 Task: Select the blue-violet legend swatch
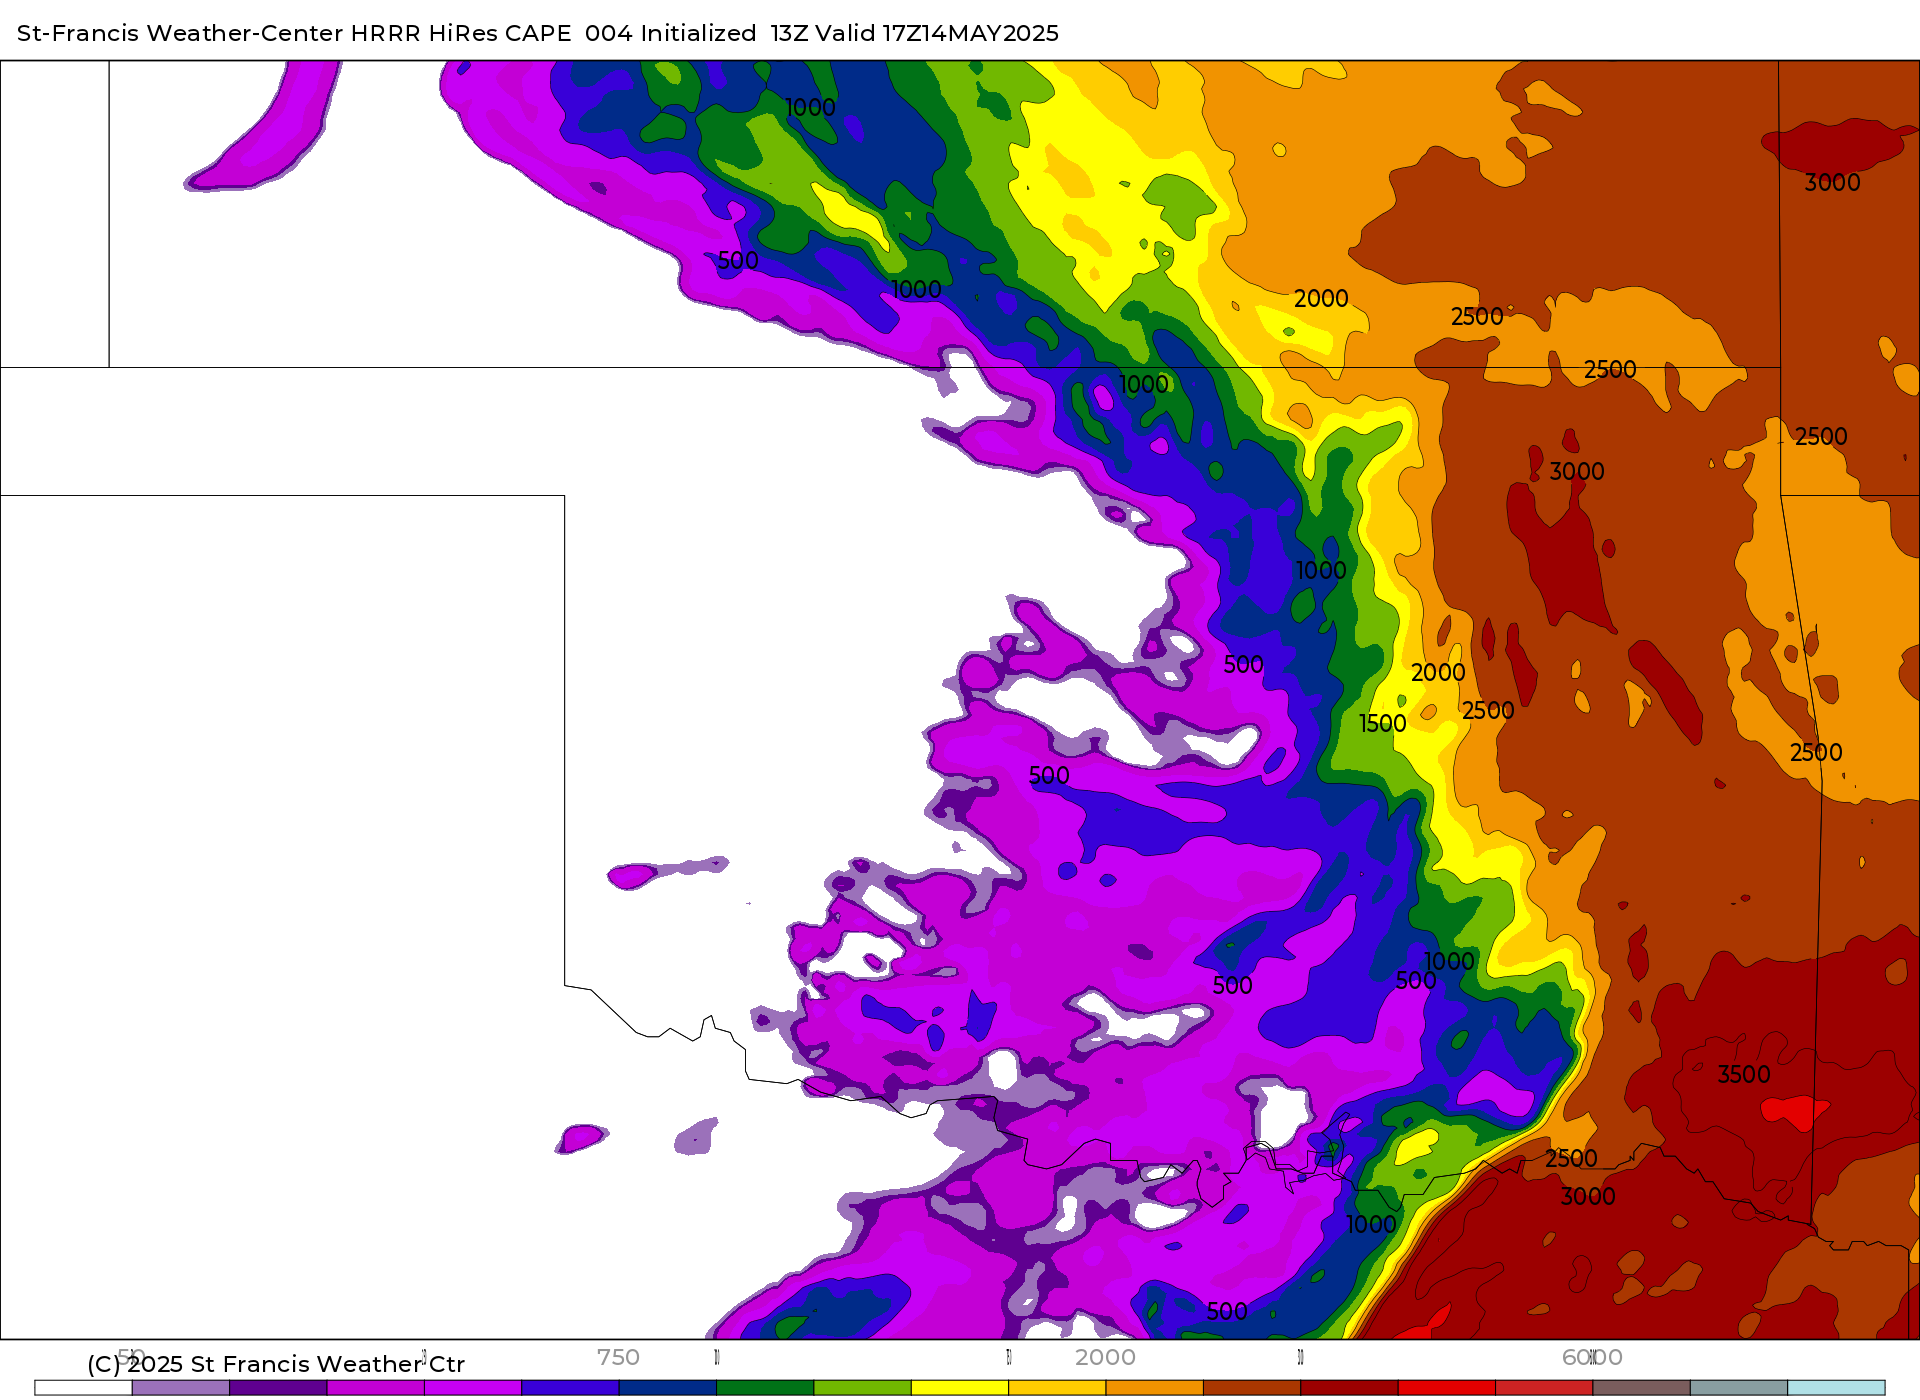coord(570,1388)
